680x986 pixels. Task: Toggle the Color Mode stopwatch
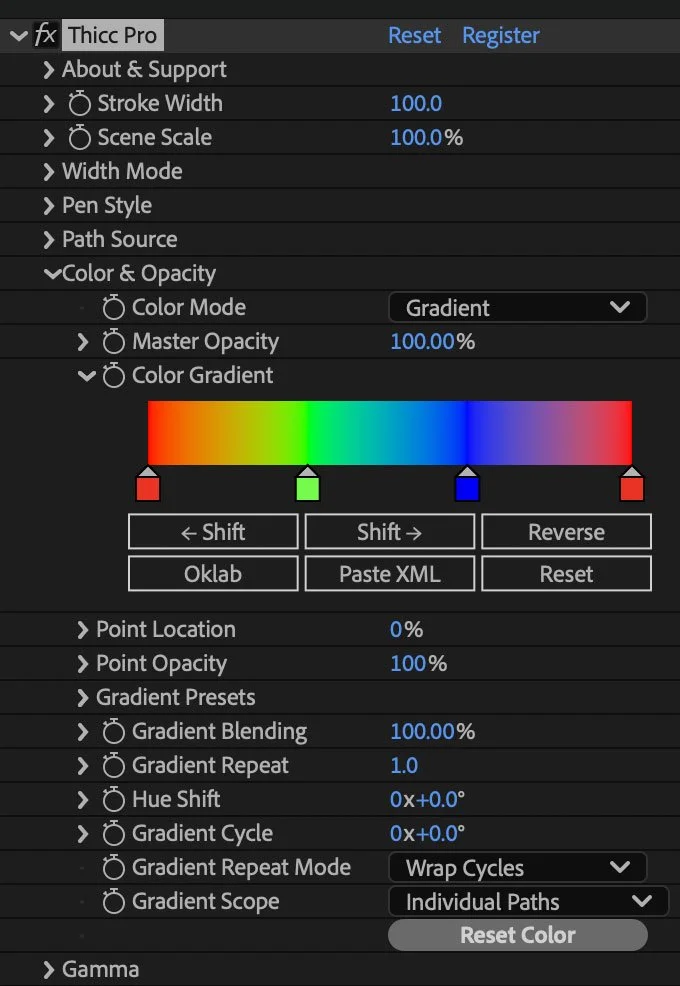113,307
